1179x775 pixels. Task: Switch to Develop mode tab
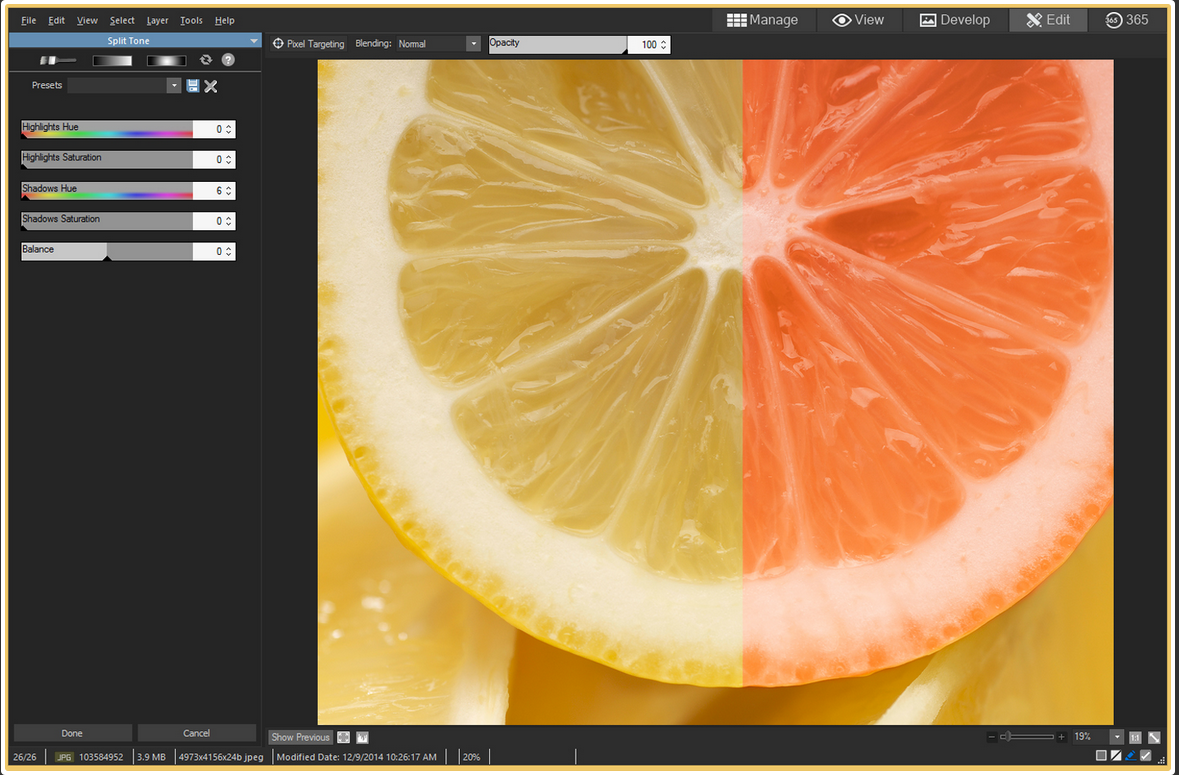(955, 20)
